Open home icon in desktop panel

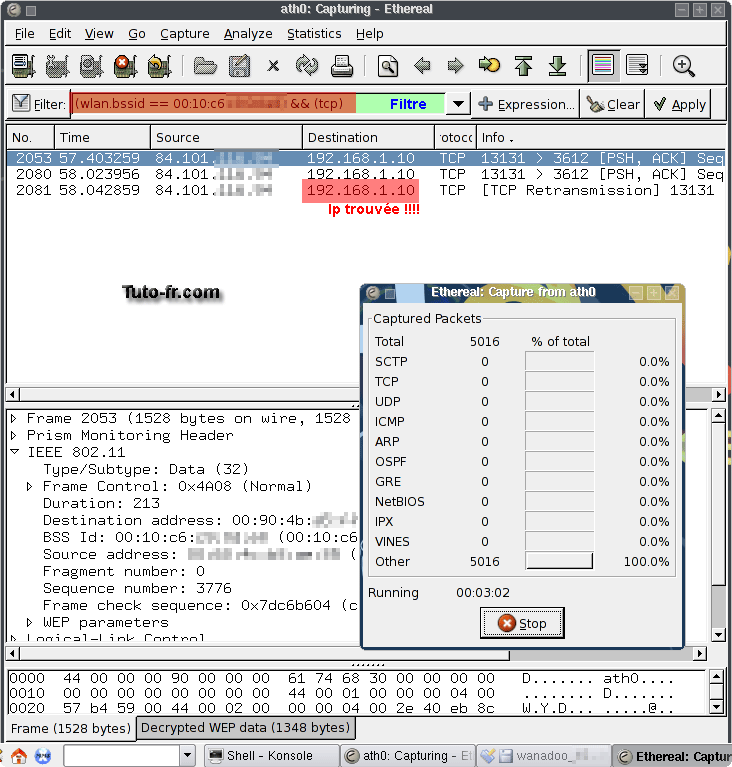[19, 756]
